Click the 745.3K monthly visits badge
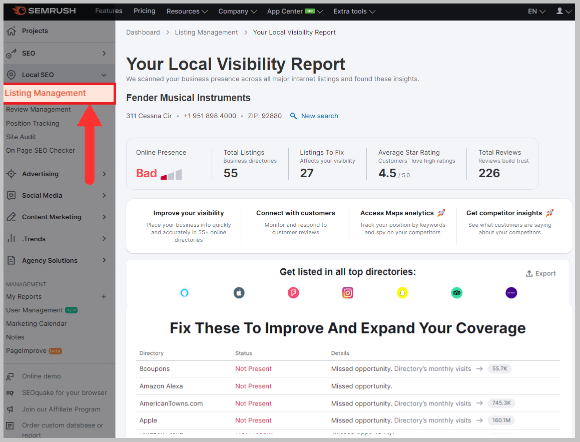The image size is (580, 442). point(501,403)
